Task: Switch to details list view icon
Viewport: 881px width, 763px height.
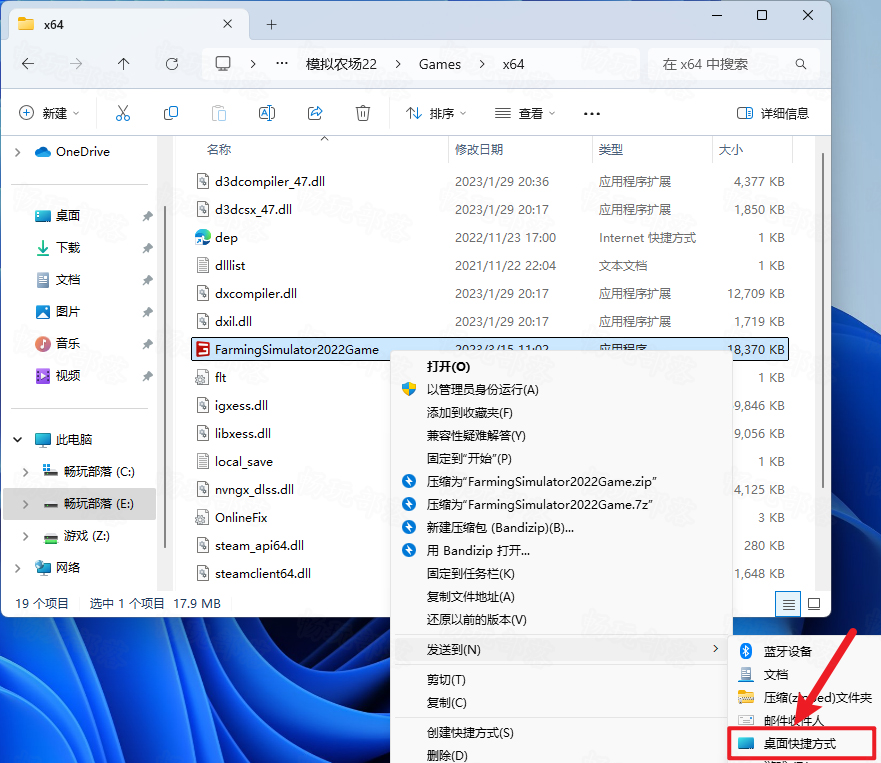Action: [788, 604]
